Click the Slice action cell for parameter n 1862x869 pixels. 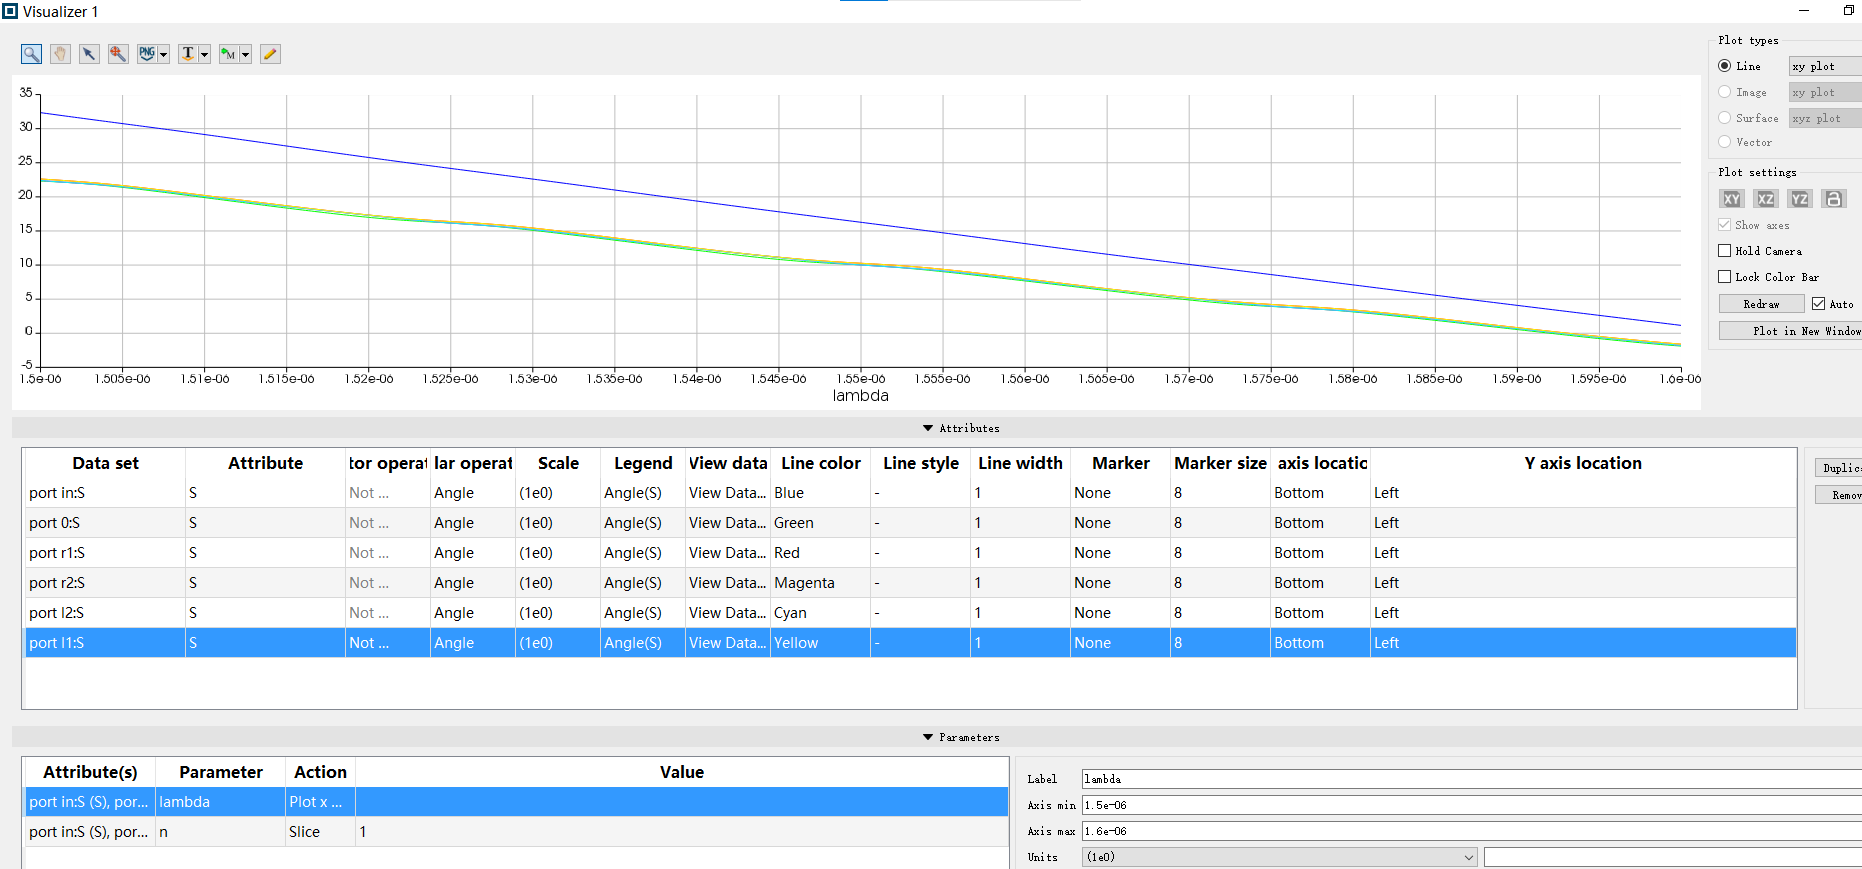coord(320,832)
